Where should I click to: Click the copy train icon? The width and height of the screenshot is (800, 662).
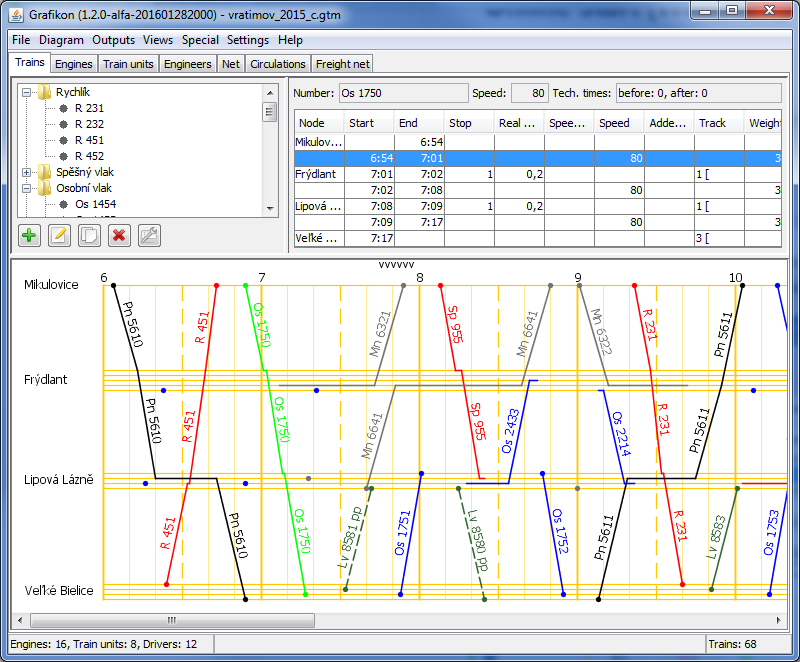tap(89, 236)
